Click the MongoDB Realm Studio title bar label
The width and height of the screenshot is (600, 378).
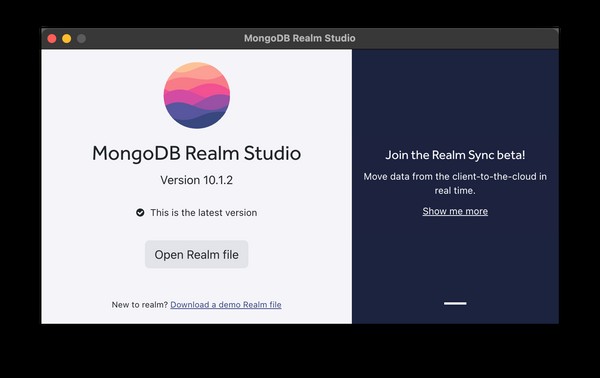point(300,38)
